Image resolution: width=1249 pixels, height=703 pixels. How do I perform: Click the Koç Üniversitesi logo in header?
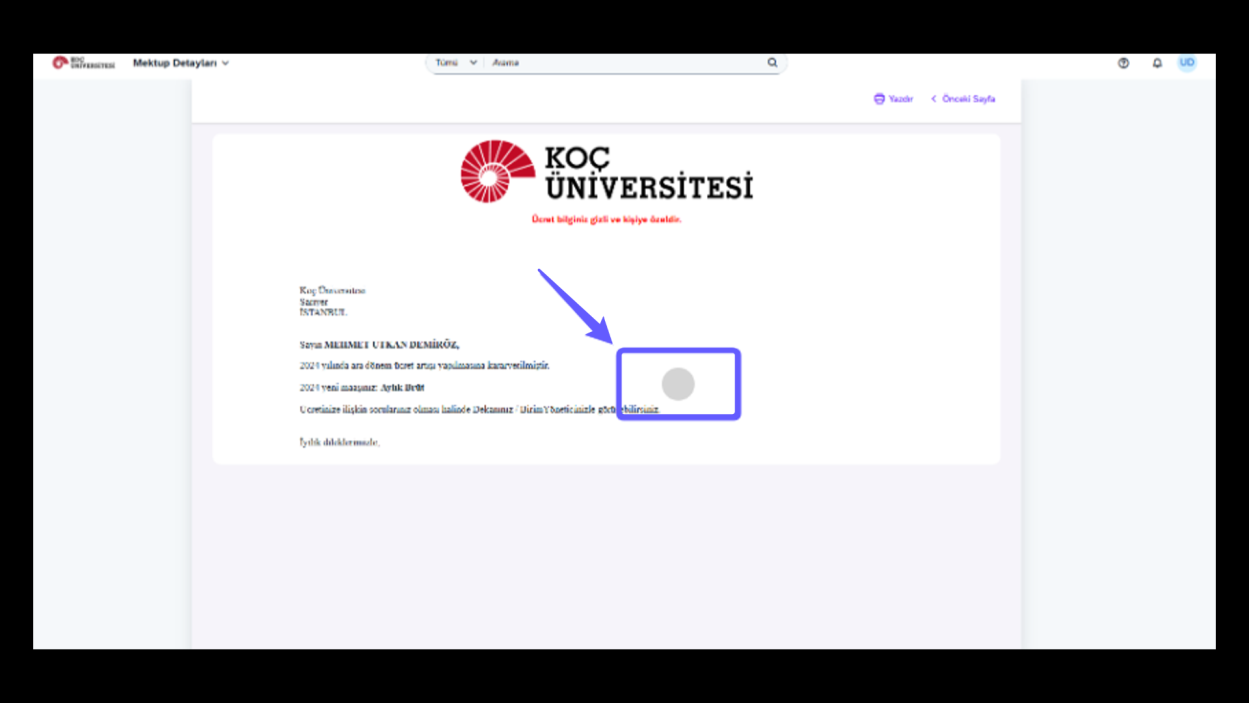[84, 63]
